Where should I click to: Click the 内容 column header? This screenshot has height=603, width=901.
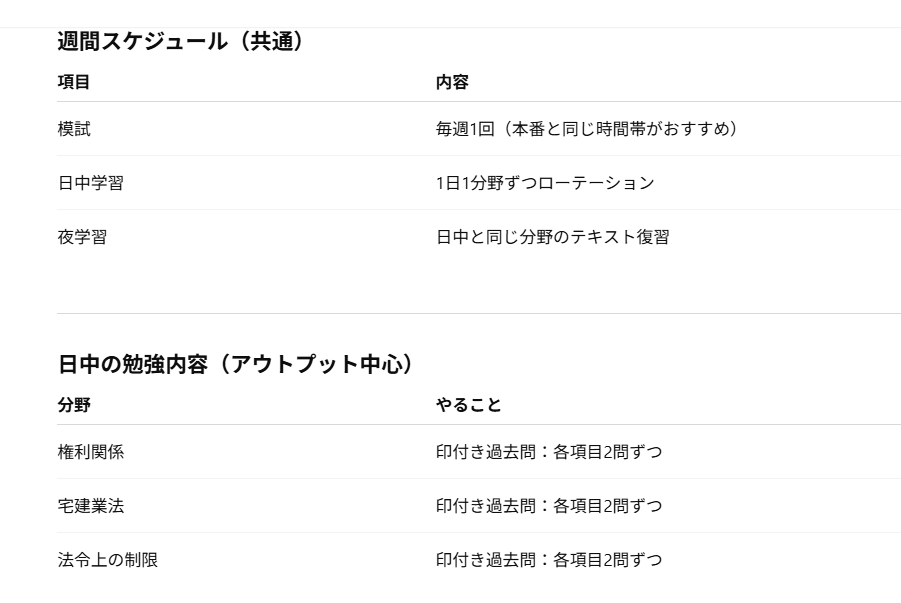452,82
